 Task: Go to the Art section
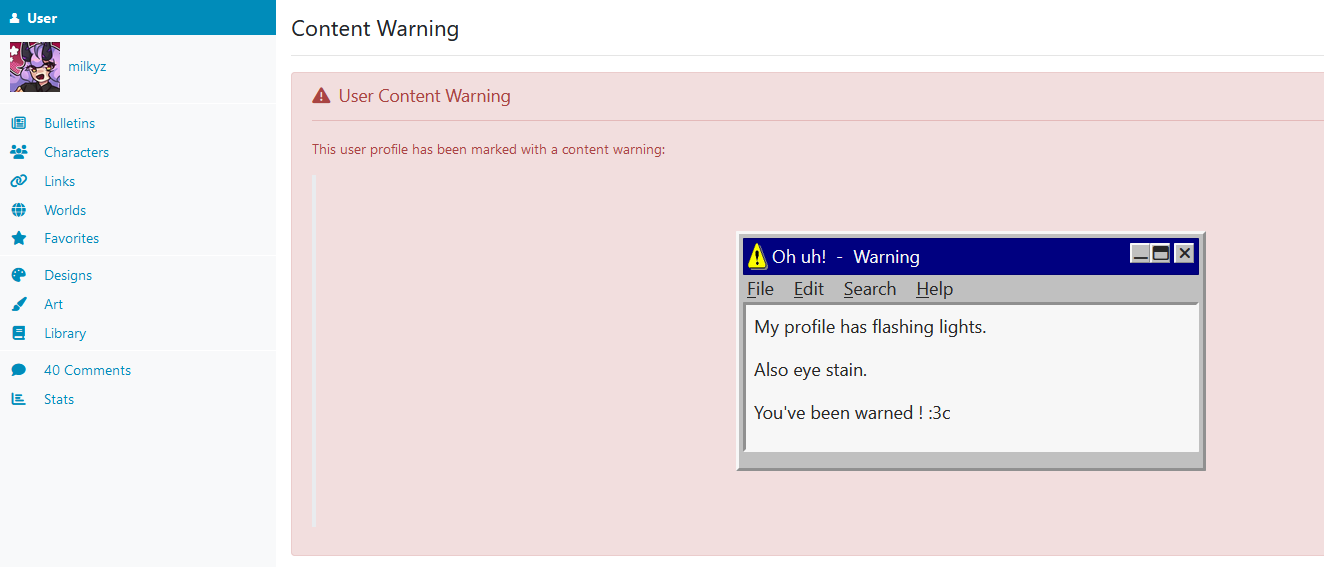(x=53, y=304)
